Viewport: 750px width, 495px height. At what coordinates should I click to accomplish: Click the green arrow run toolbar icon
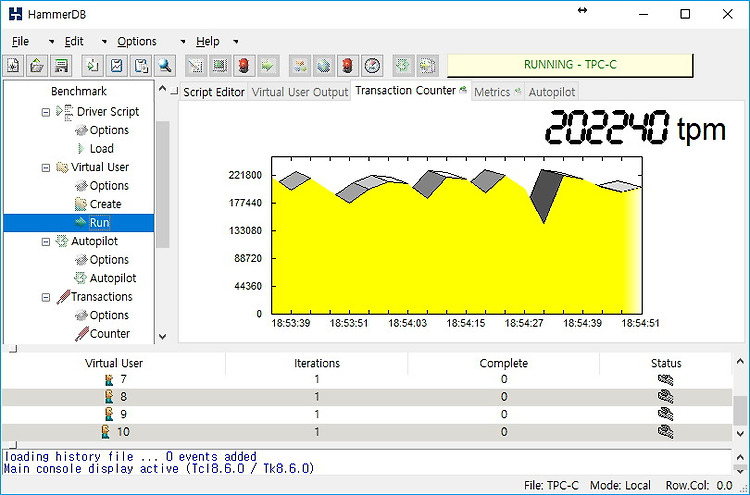point(268,65)
